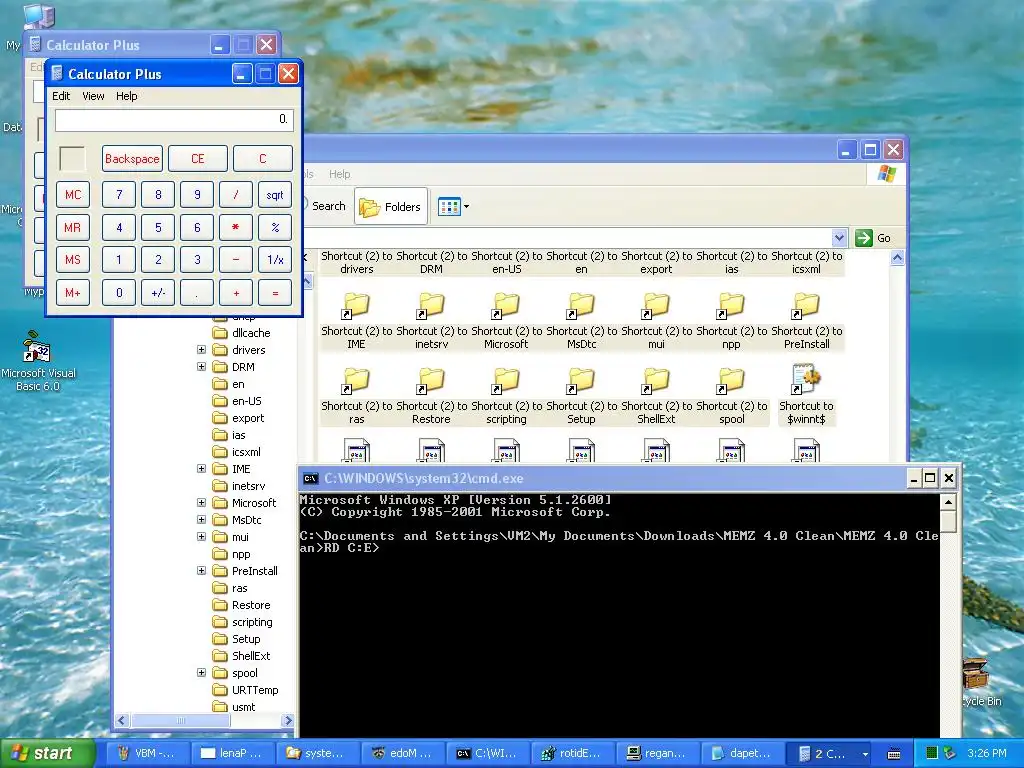Open the Shortcut (2) to MsDtc folder icon

[x=581, y=306]
